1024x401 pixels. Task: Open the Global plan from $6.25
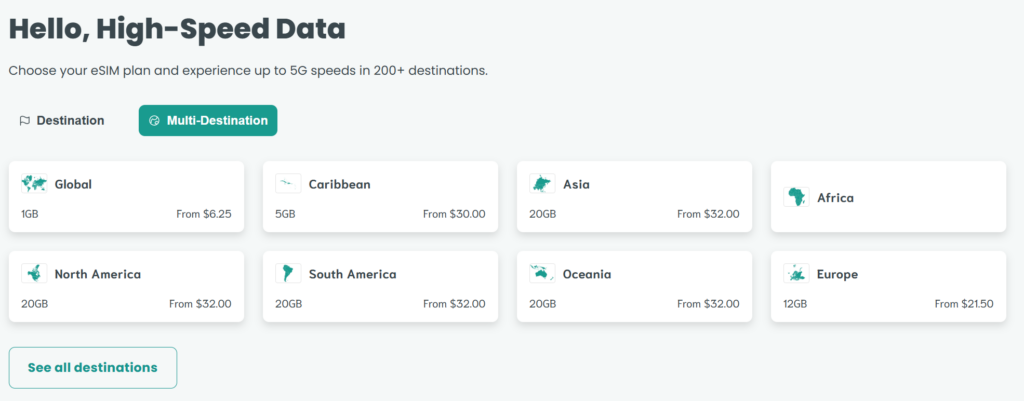point(203,214)
